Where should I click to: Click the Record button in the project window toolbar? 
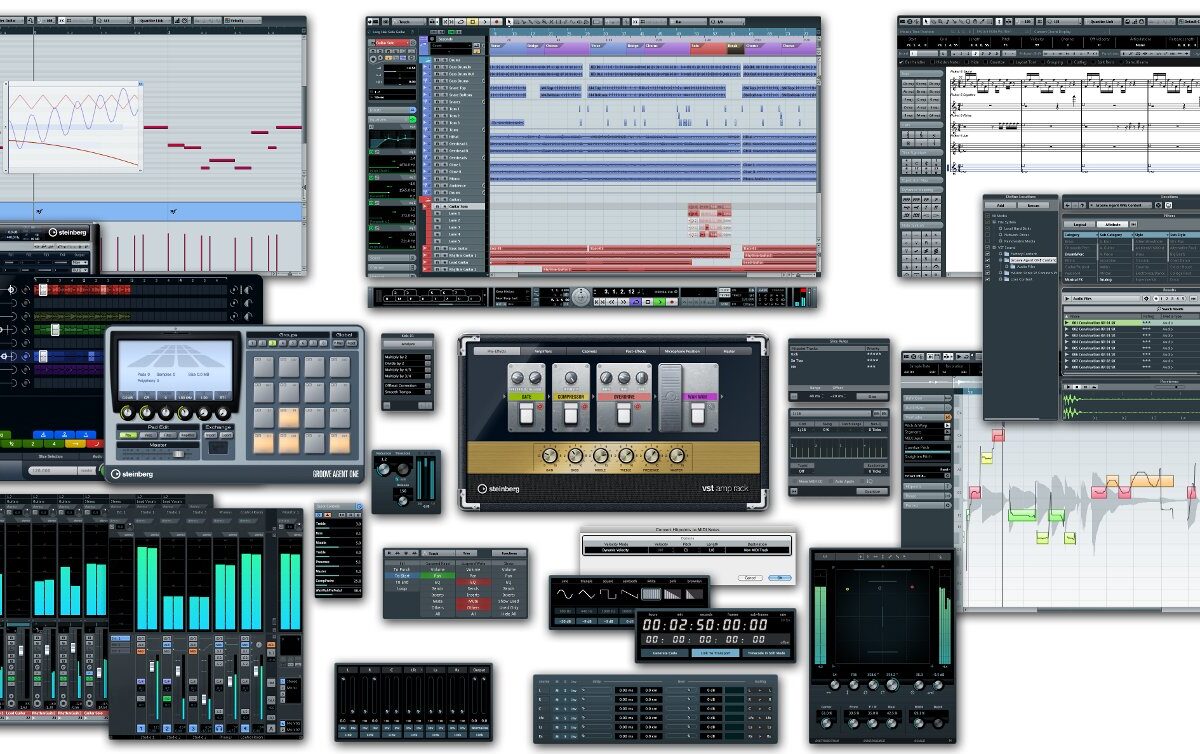point(496,21)
